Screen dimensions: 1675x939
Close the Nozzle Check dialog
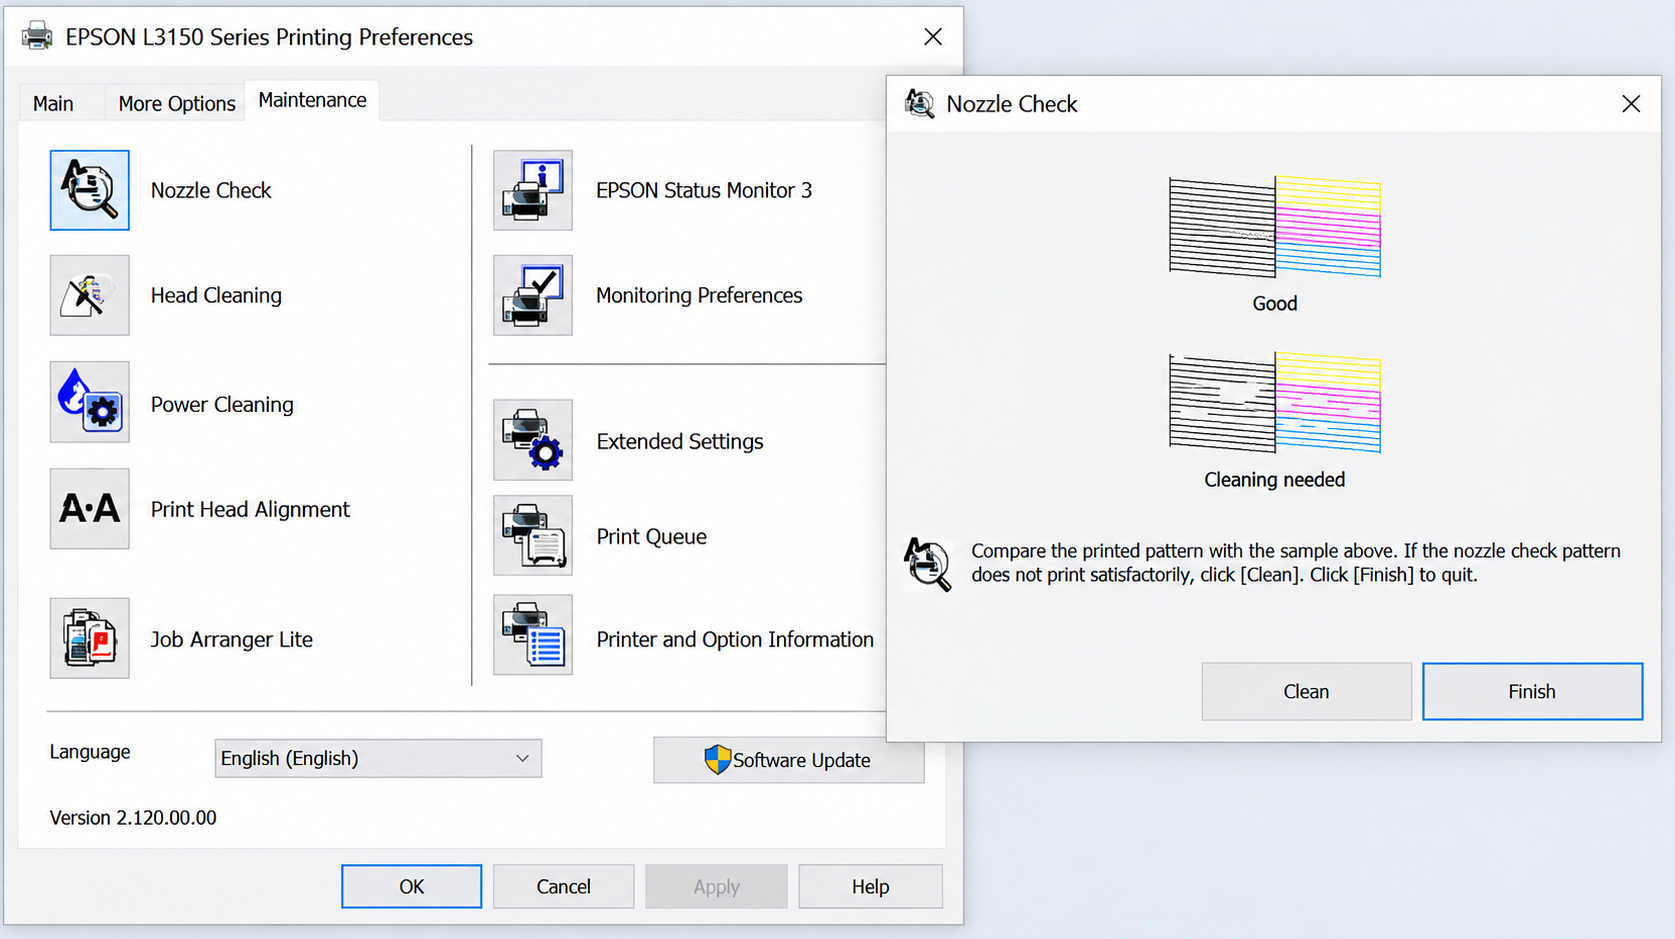point(1631,104)
